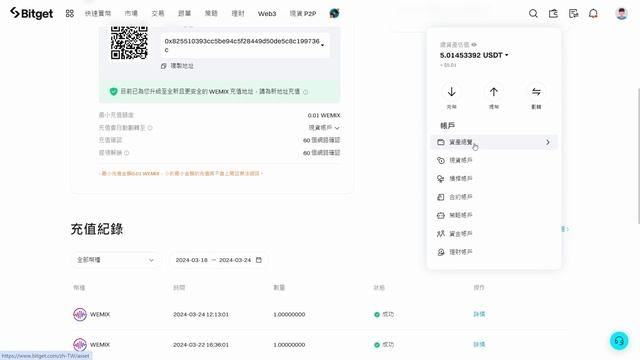This screenshot has width=640, height=360.
Task: Click the '0.01 WEMIX' minimum deposit value
Action: tap(324, 116)
